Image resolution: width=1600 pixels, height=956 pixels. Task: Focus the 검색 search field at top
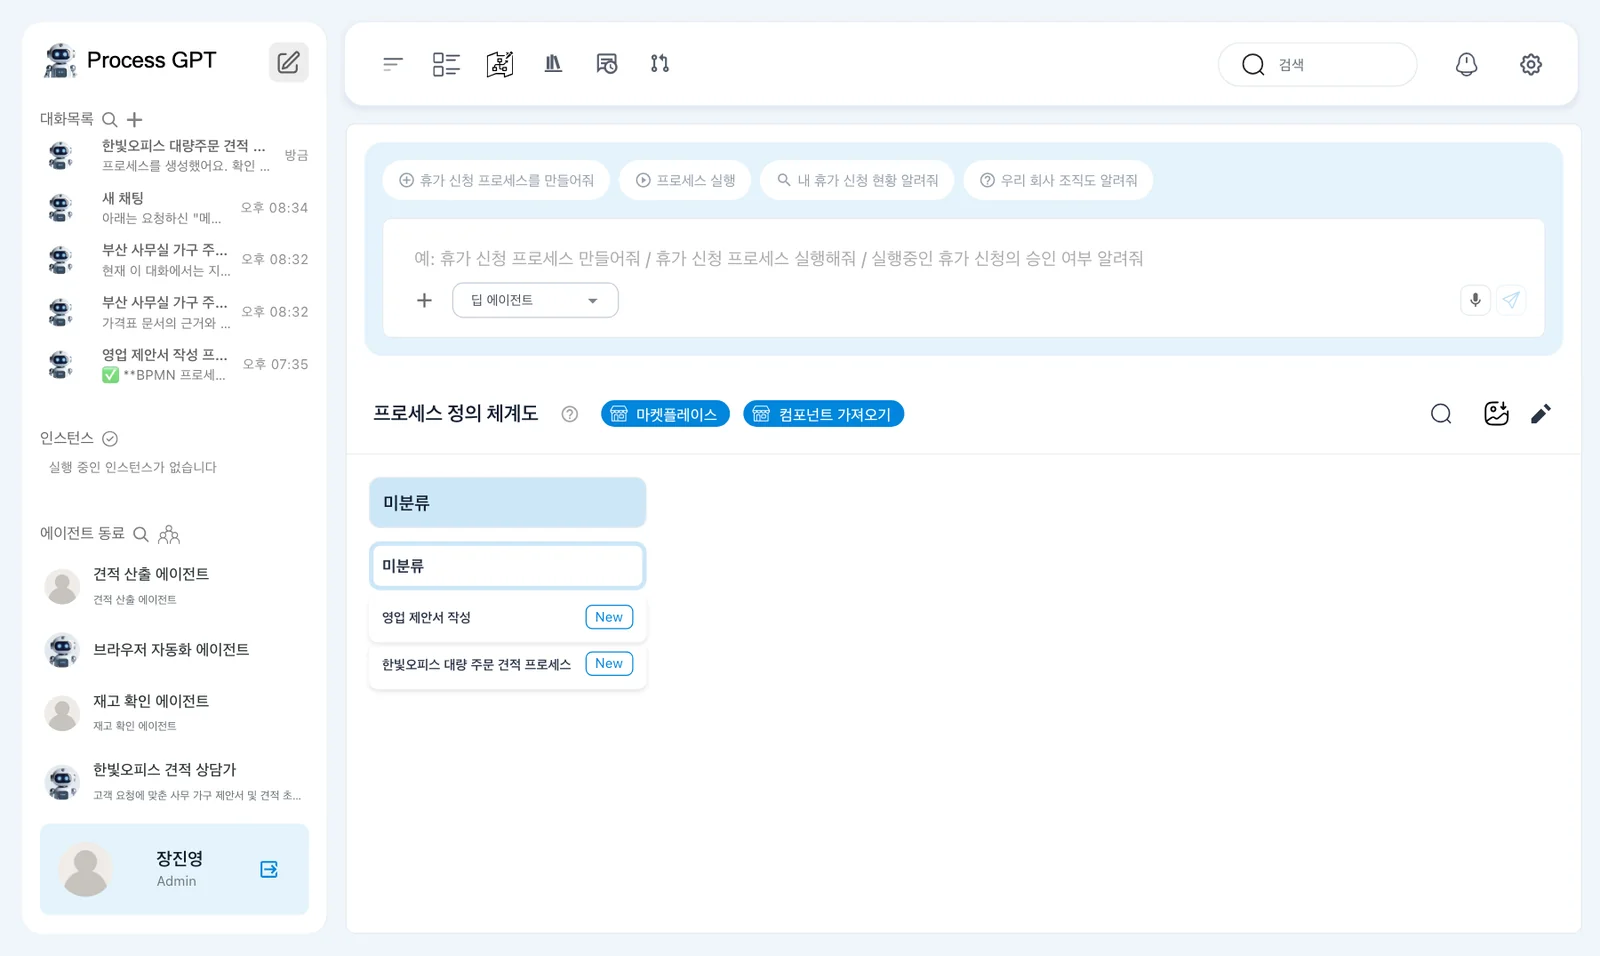coord(1317,64)
